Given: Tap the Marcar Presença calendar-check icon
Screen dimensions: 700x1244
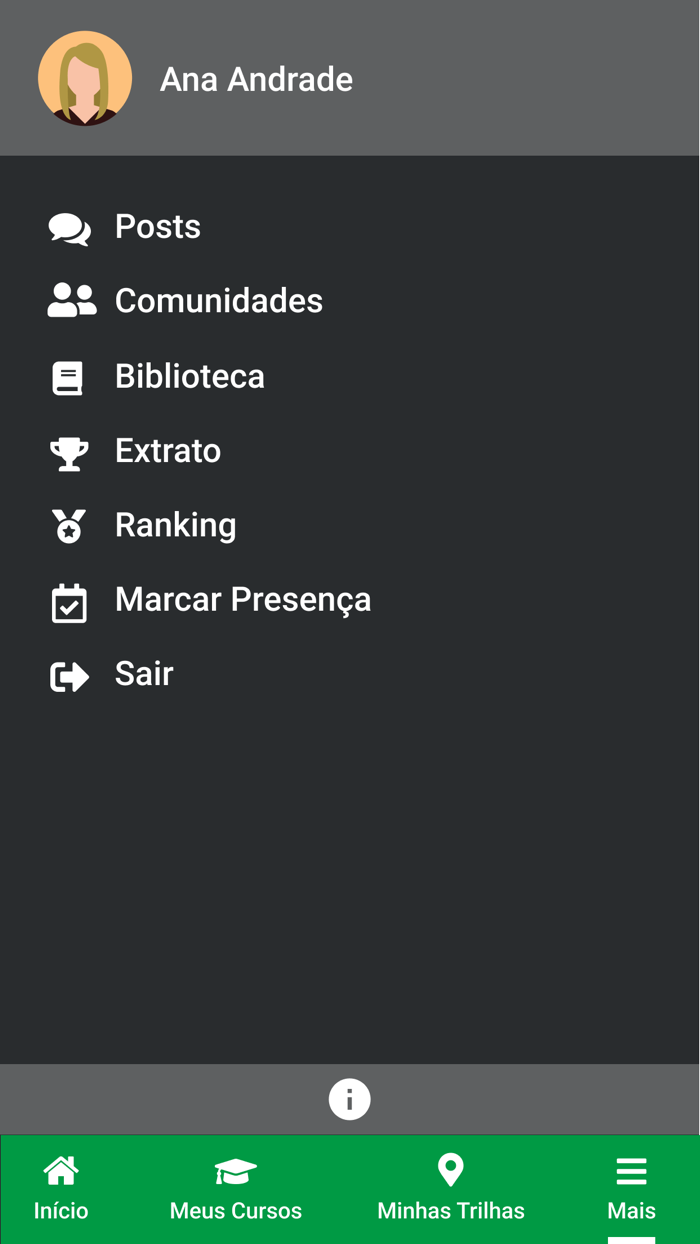Looking at the screenshot, I should click(68, 599).
